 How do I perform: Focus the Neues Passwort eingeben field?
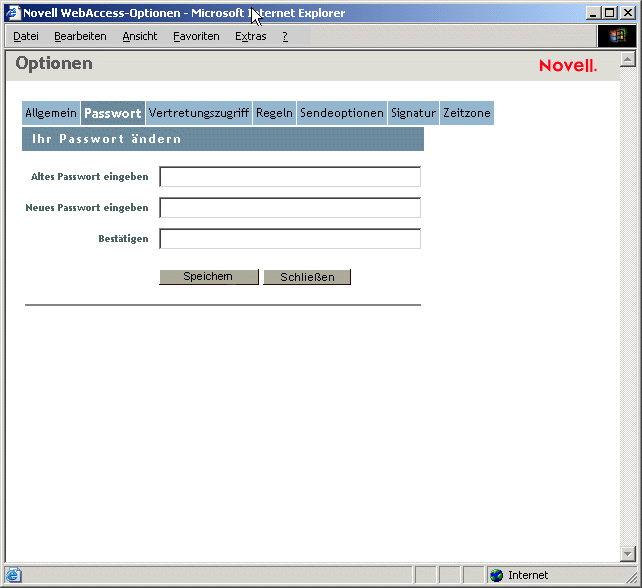(290, 208)
